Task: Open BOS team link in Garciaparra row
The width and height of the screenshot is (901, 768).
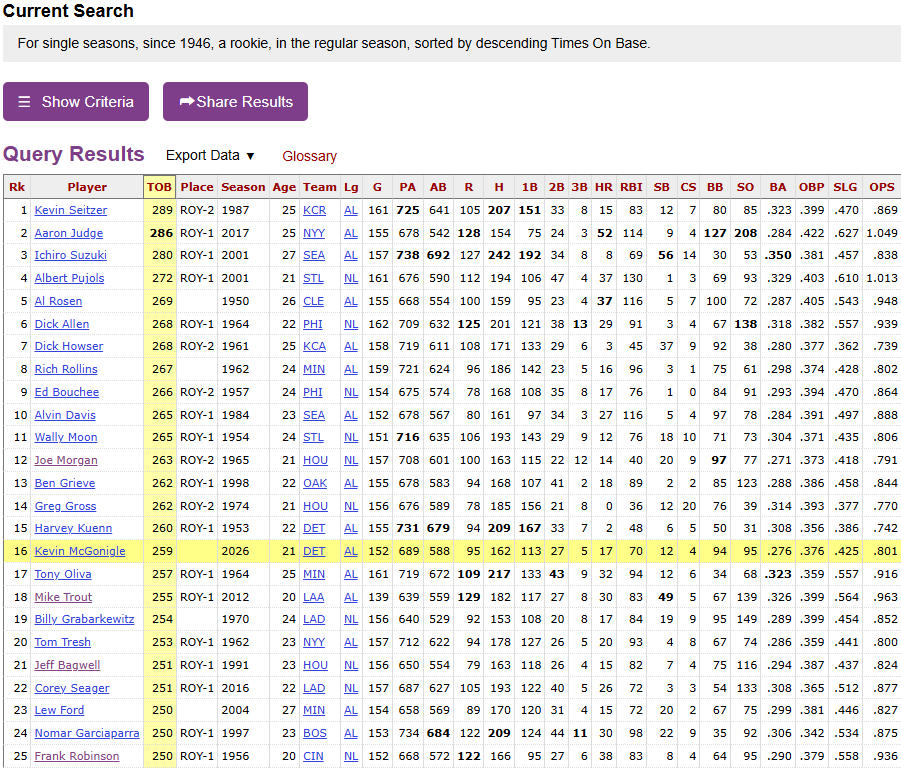Action: tap(314, 733)
